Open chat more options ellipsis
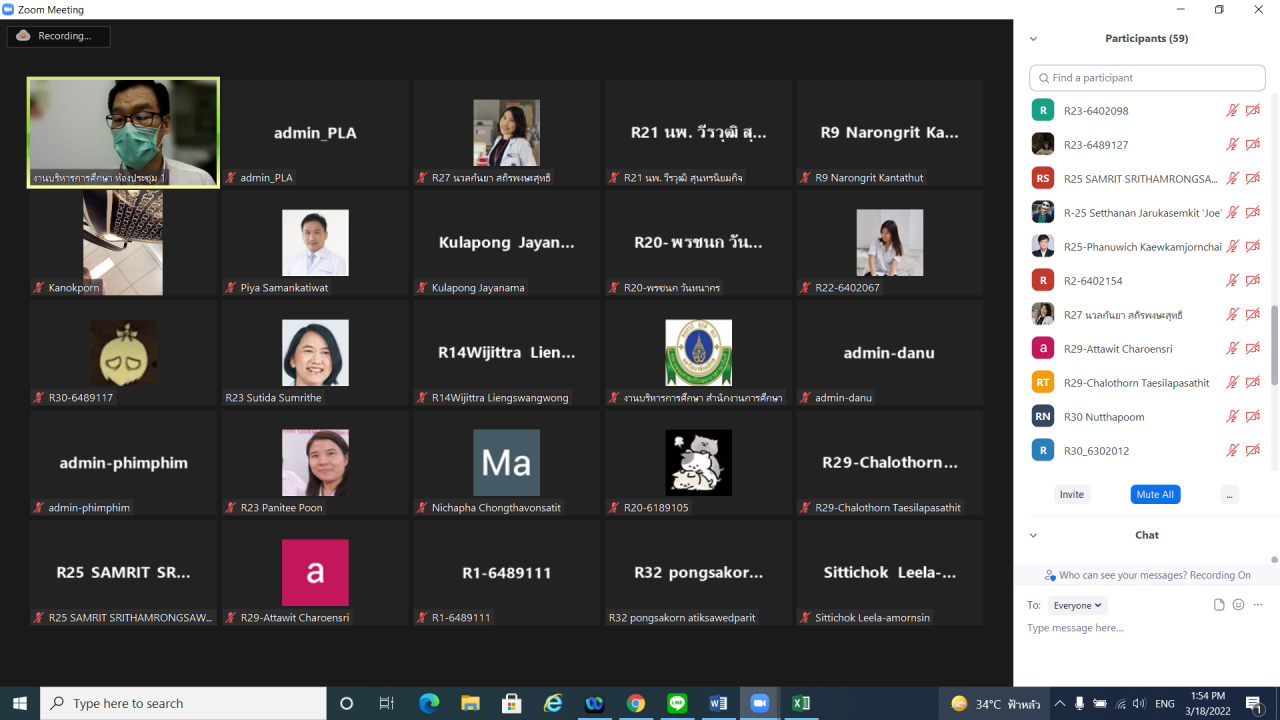The height and width of the screenshot is (720, 1280). tap(1258, 605)
